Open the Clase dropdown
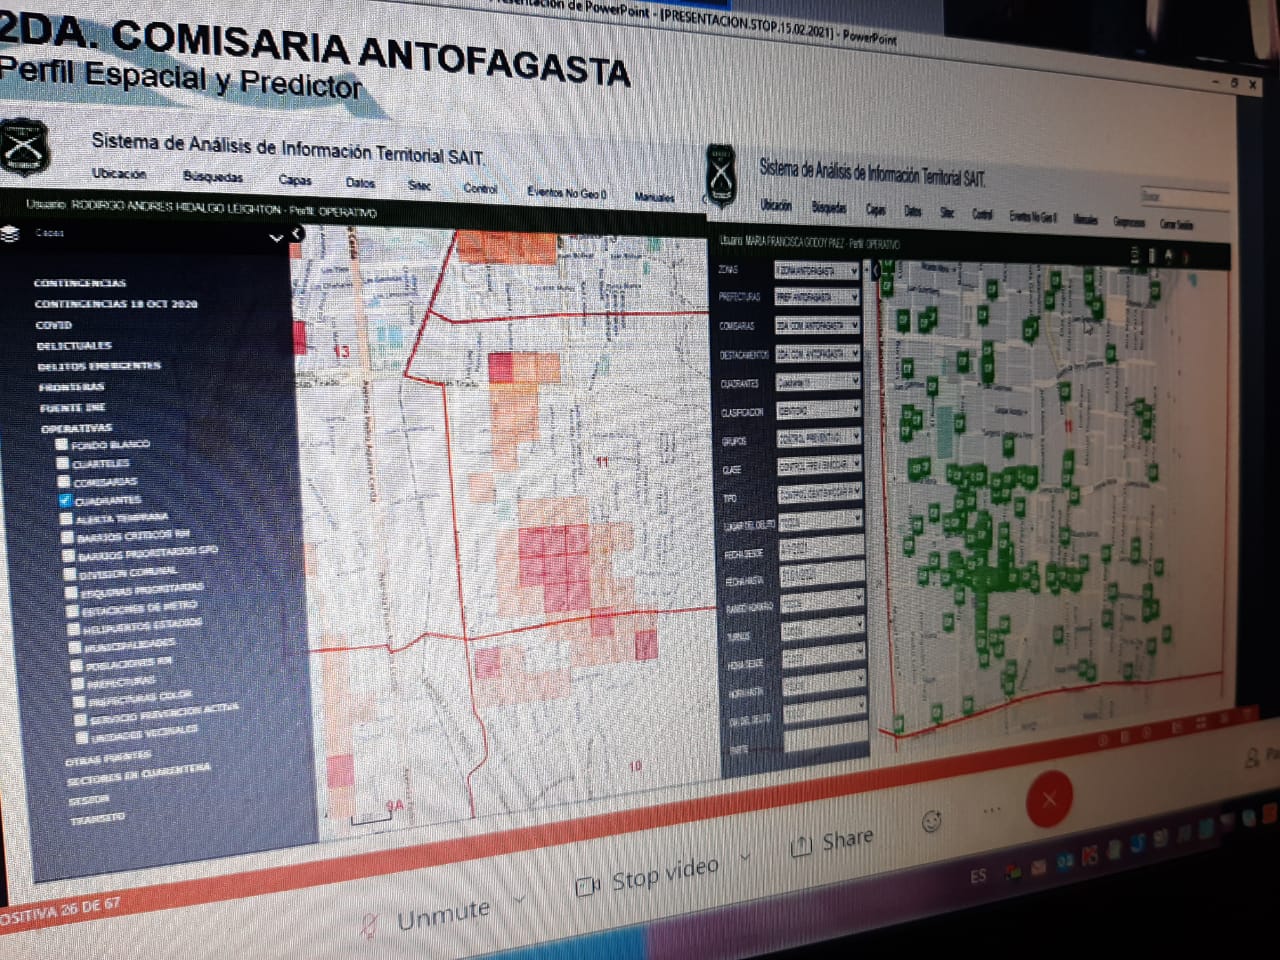Viewport: 1280px width, 960px height. pos(820,466)
